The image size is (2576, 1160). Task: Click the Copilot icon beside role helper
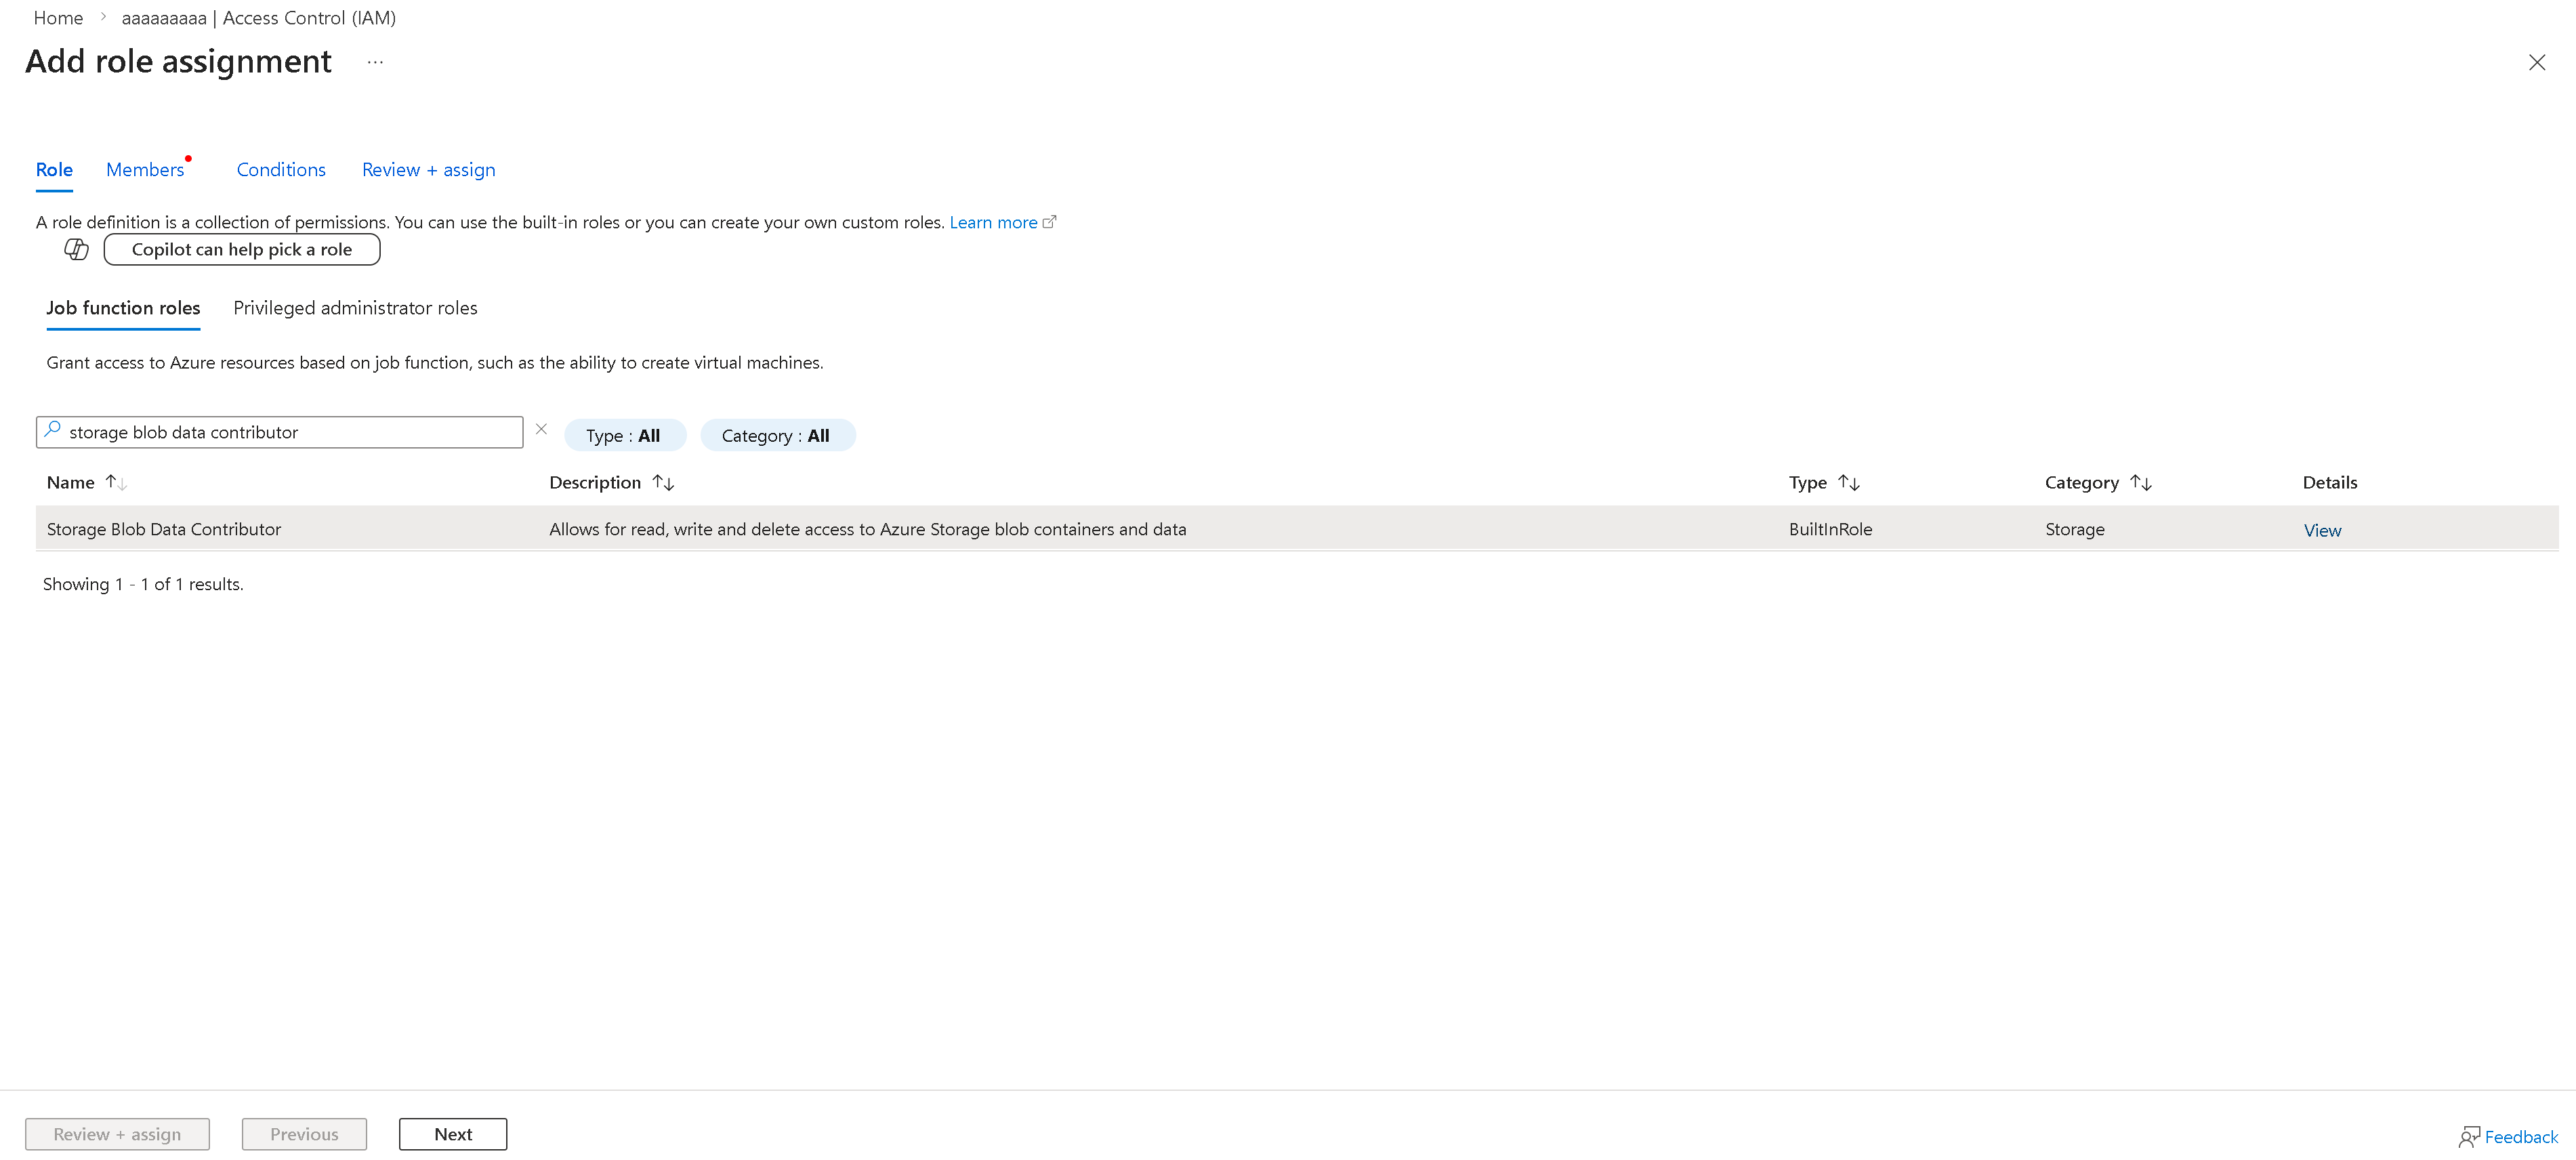(76, 249)
